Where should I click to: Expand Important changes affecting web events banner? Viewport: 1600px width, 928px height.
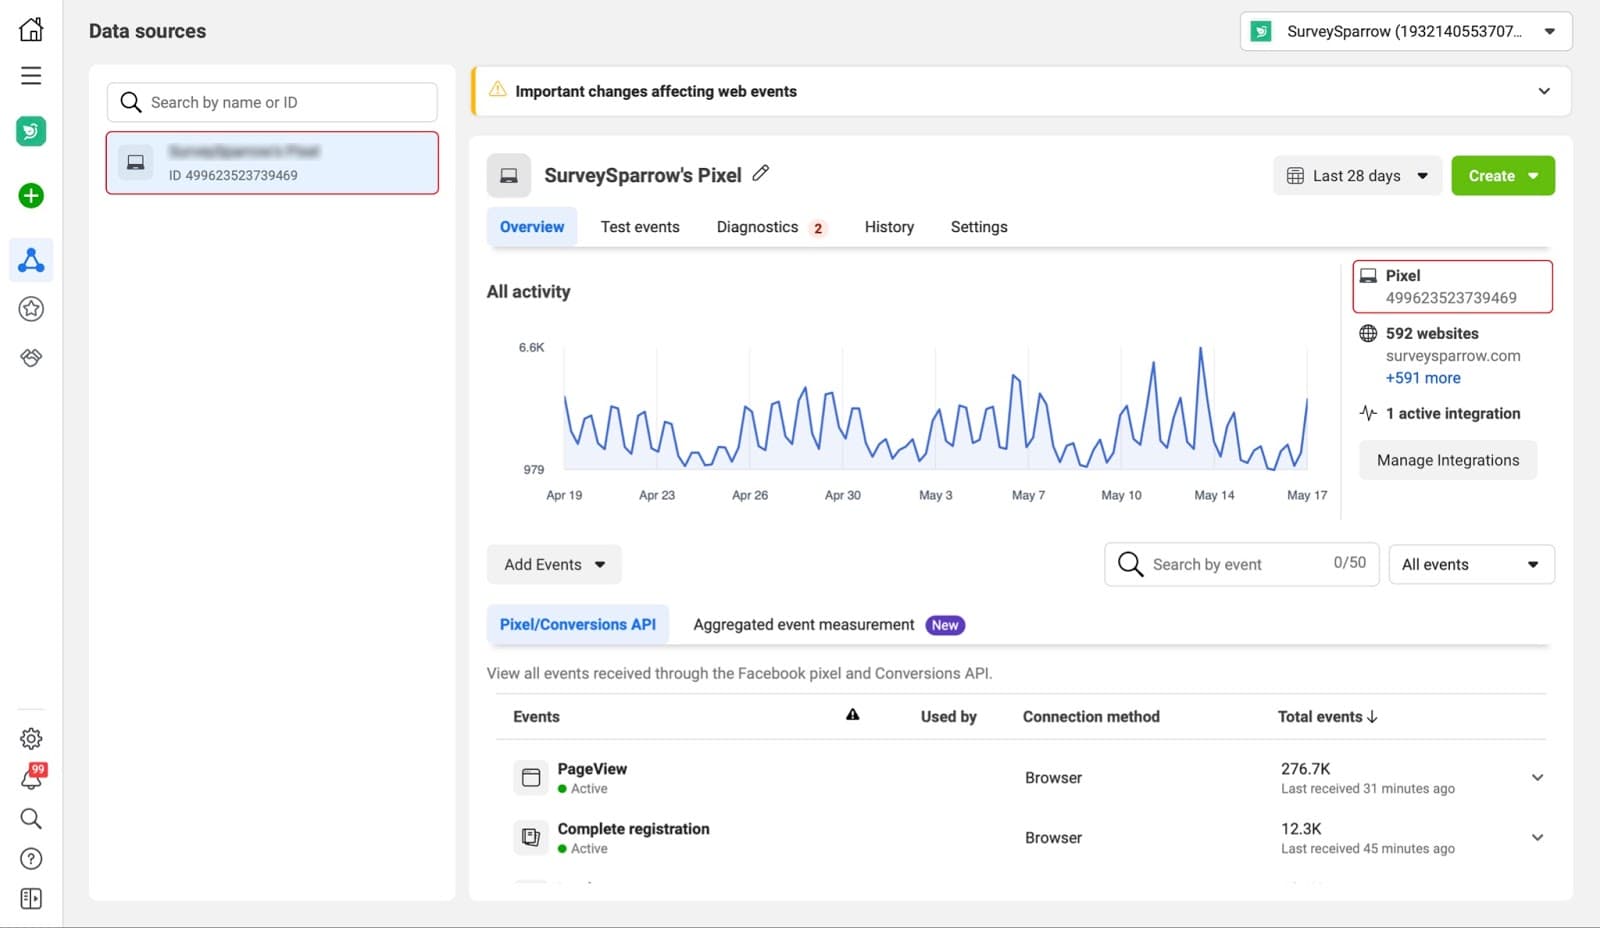1543,91
